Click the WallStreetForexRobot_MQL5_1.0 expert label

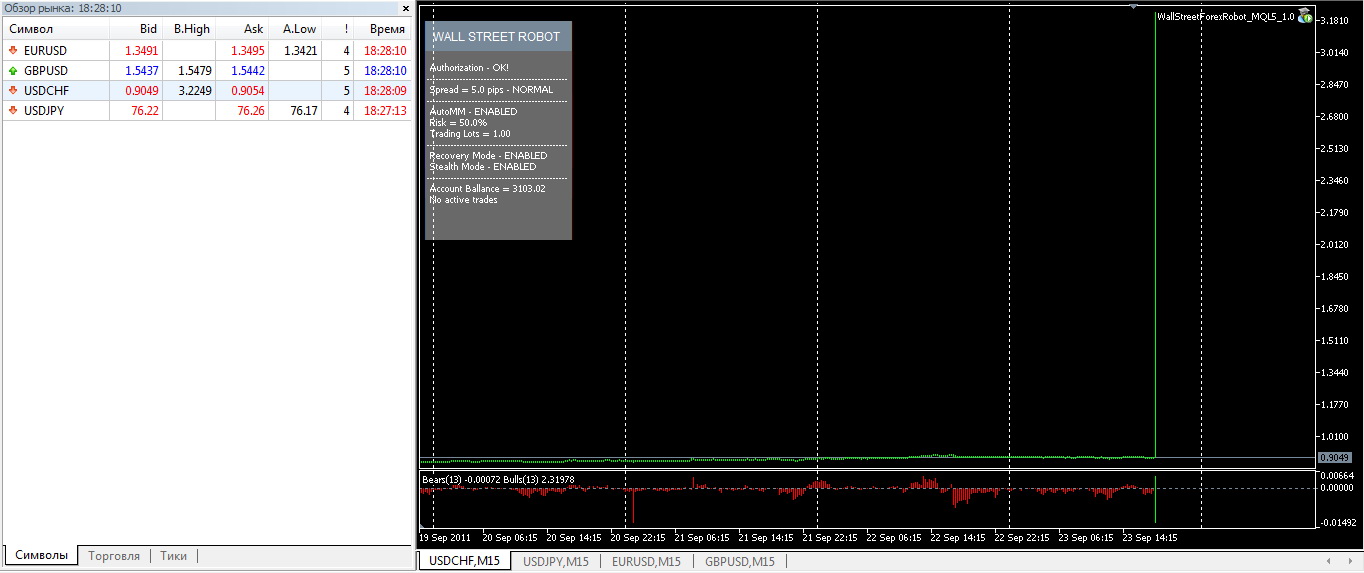pos(1225,16)
